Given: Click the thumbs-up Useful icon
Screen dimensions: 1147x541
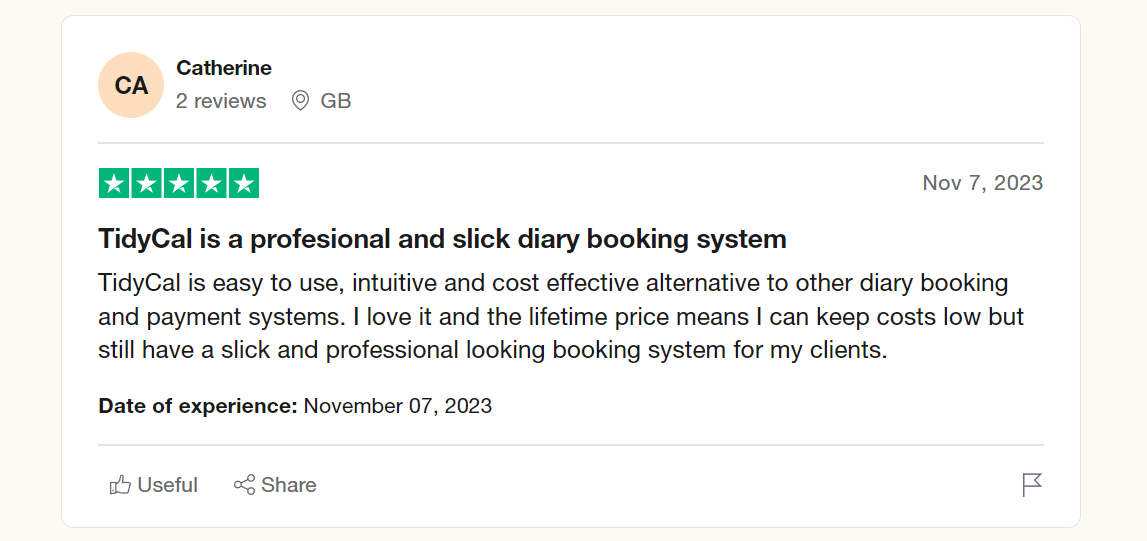Looking at the screenshot, I should pos(121,485).
